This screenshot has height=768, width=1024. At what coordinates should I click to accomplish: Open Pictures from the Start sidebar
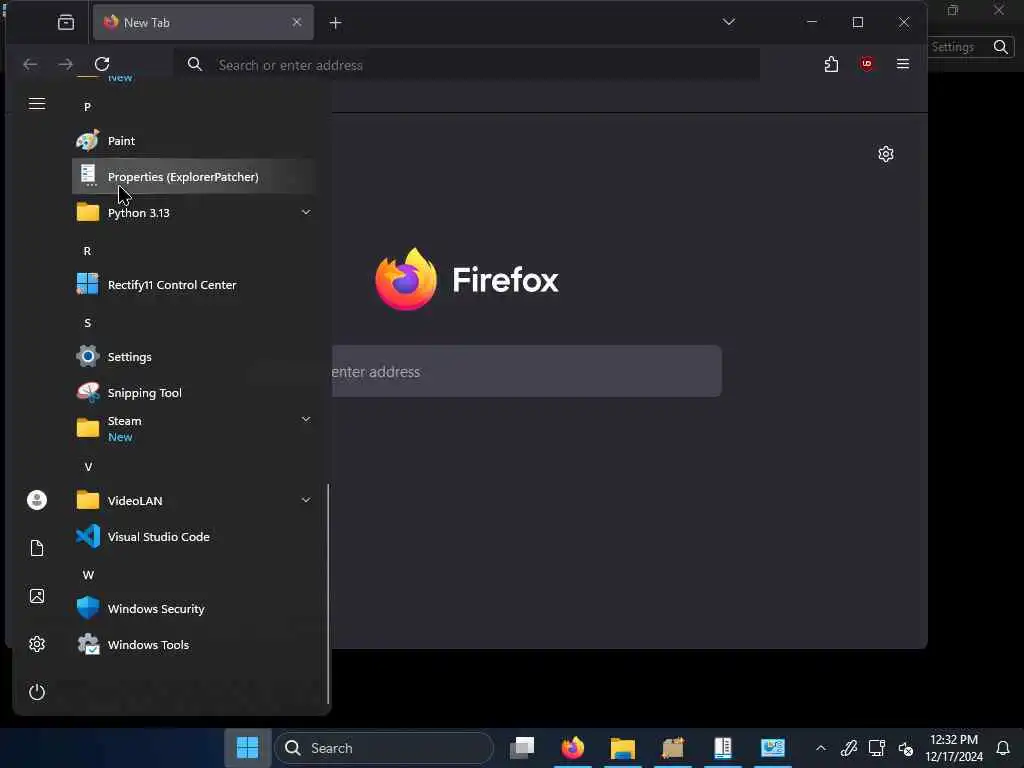click(x=37, y=596)
